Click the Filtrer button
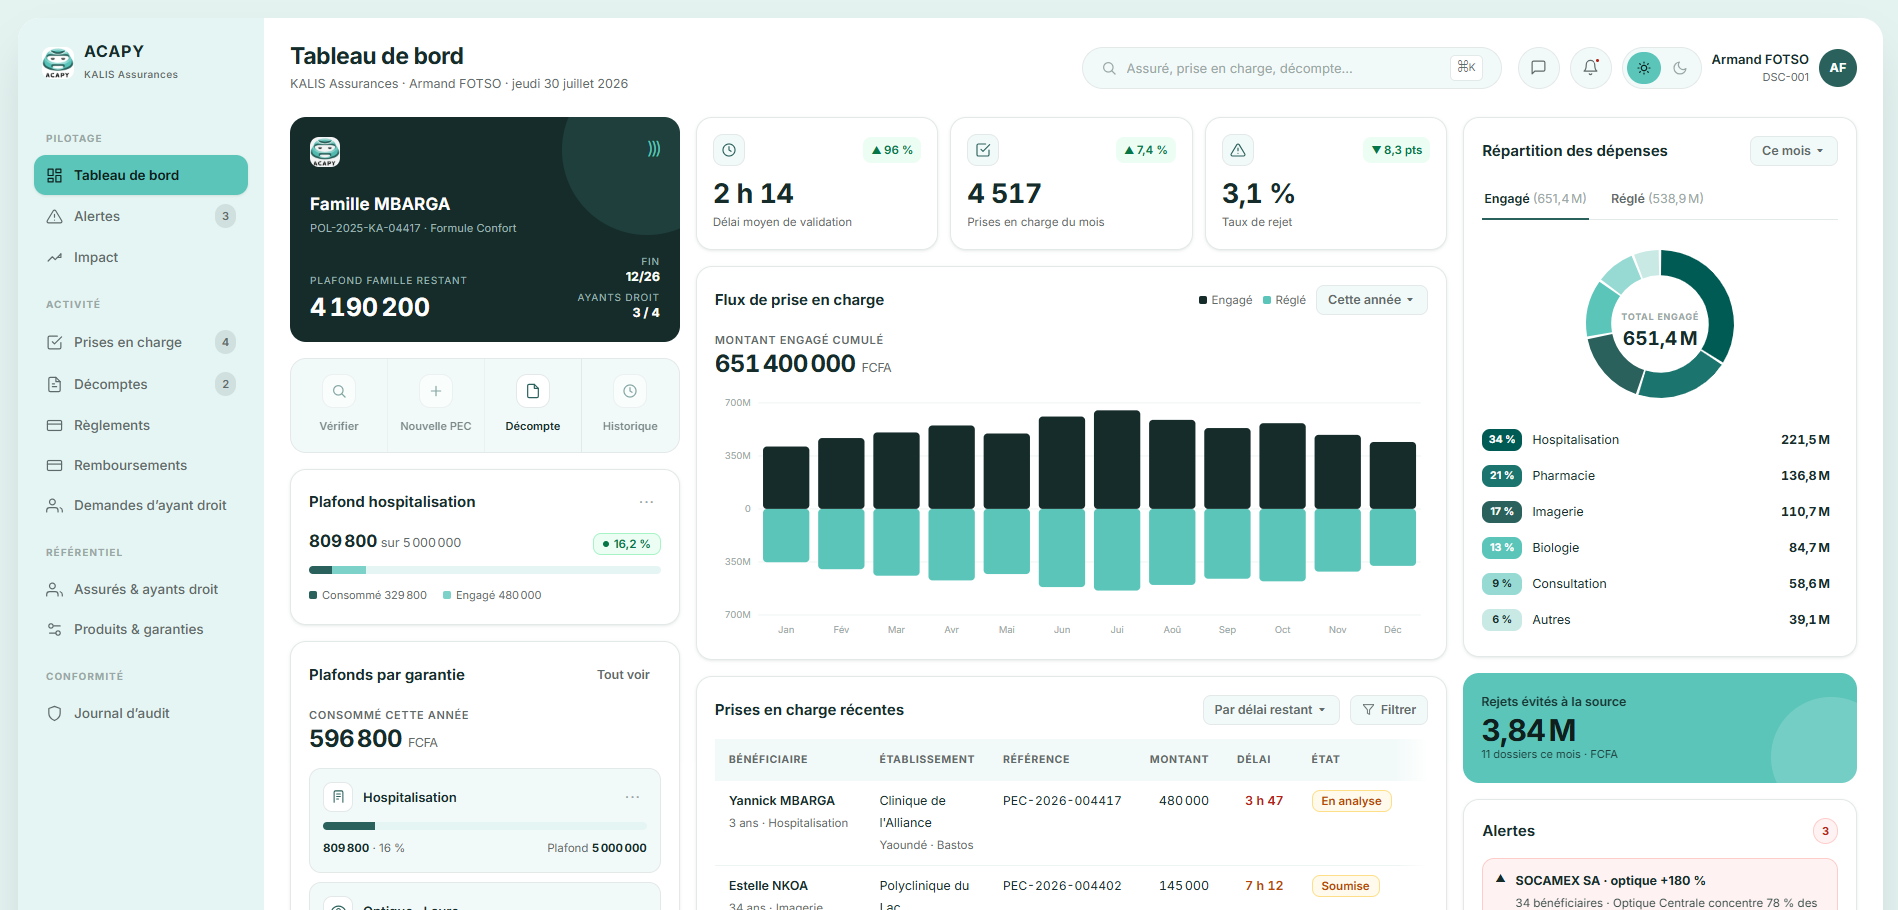The image size is (1898, 910). point(1389,710)
